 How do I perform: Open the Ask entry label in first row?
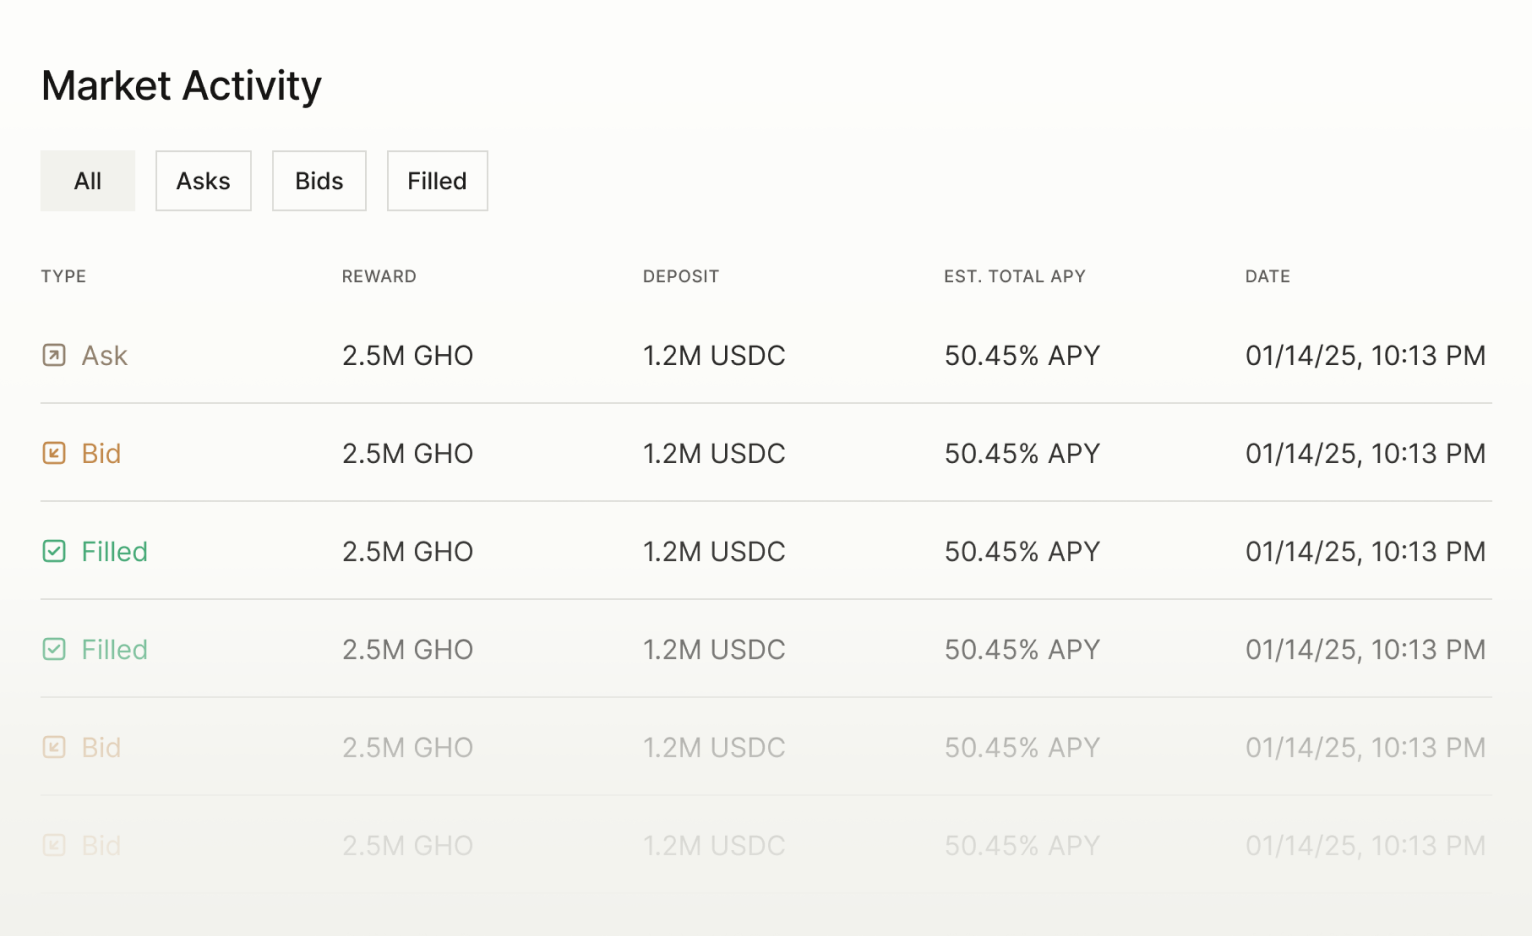tap(104, 356)
